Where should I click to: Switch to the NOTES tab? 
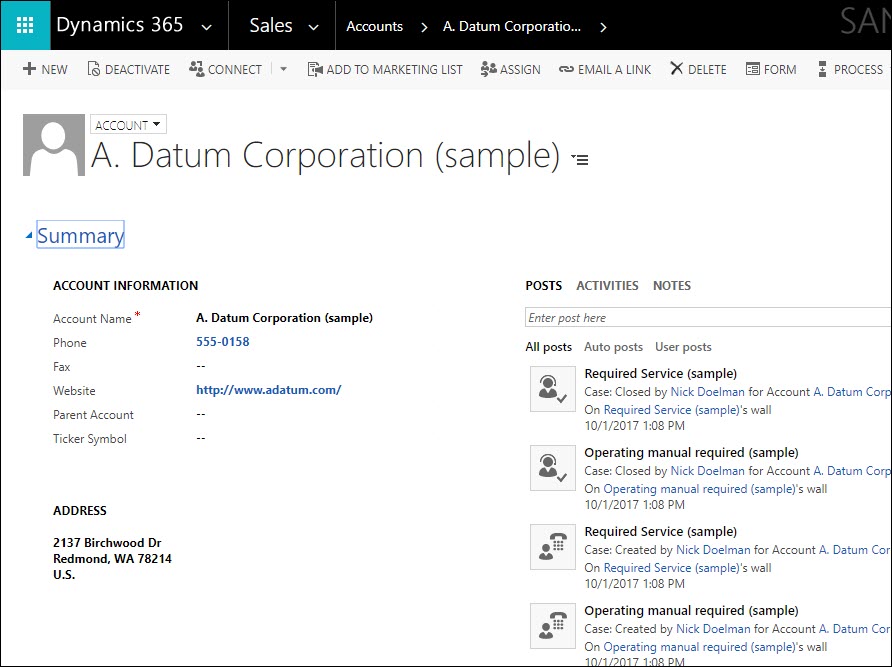click(x=672, y=286)
